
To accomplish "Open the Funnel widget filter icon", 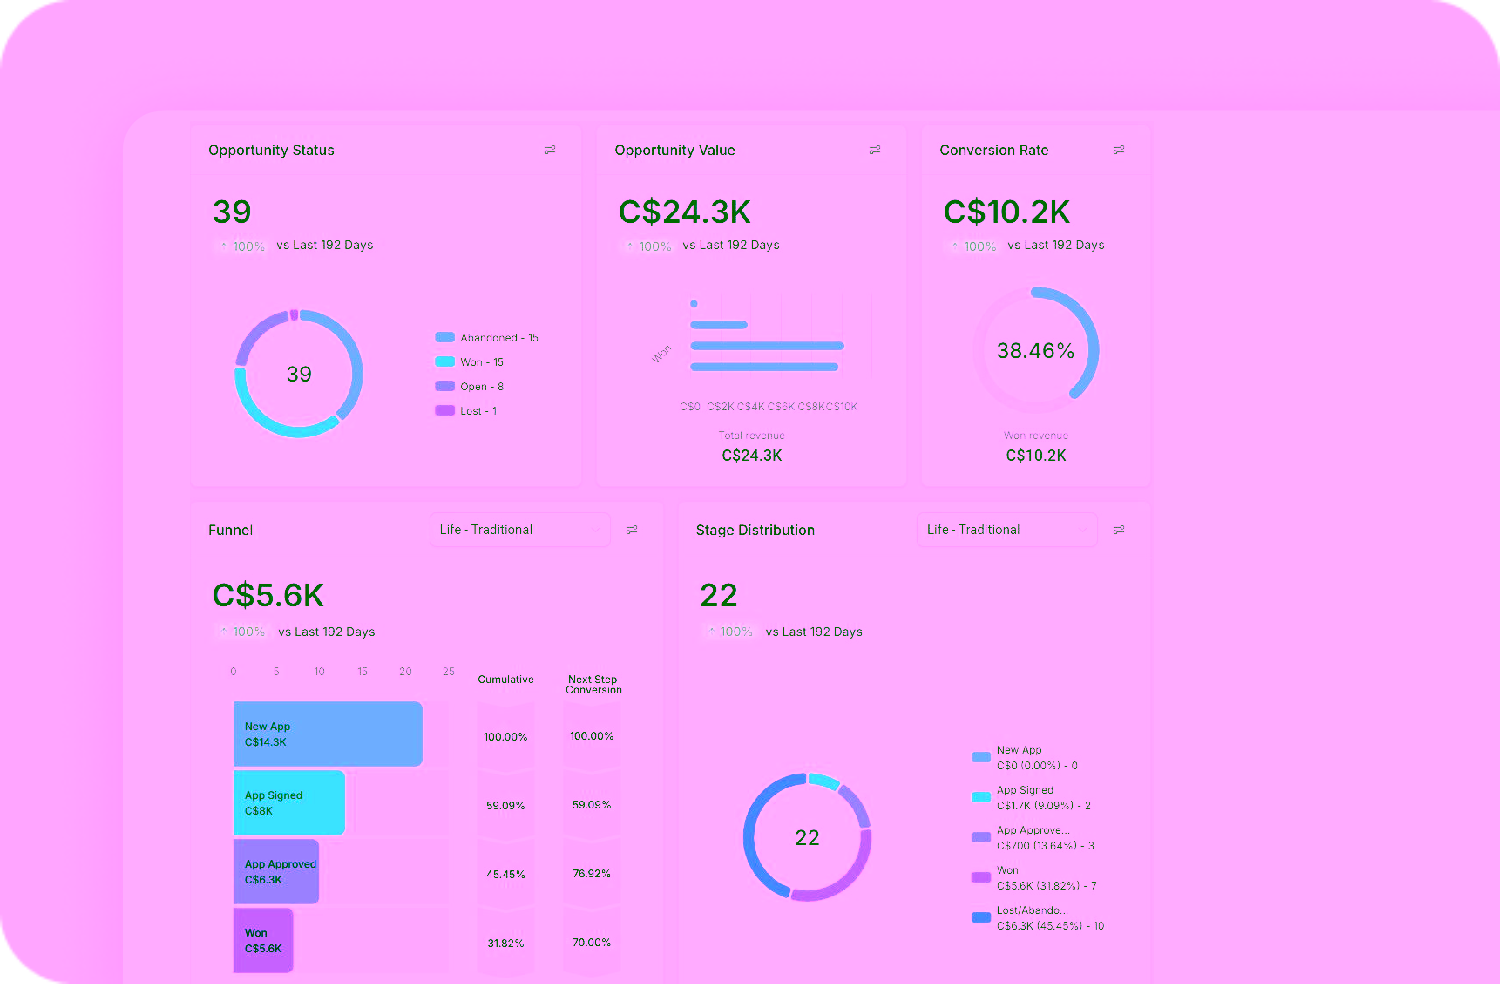I will tap(632, 530).
